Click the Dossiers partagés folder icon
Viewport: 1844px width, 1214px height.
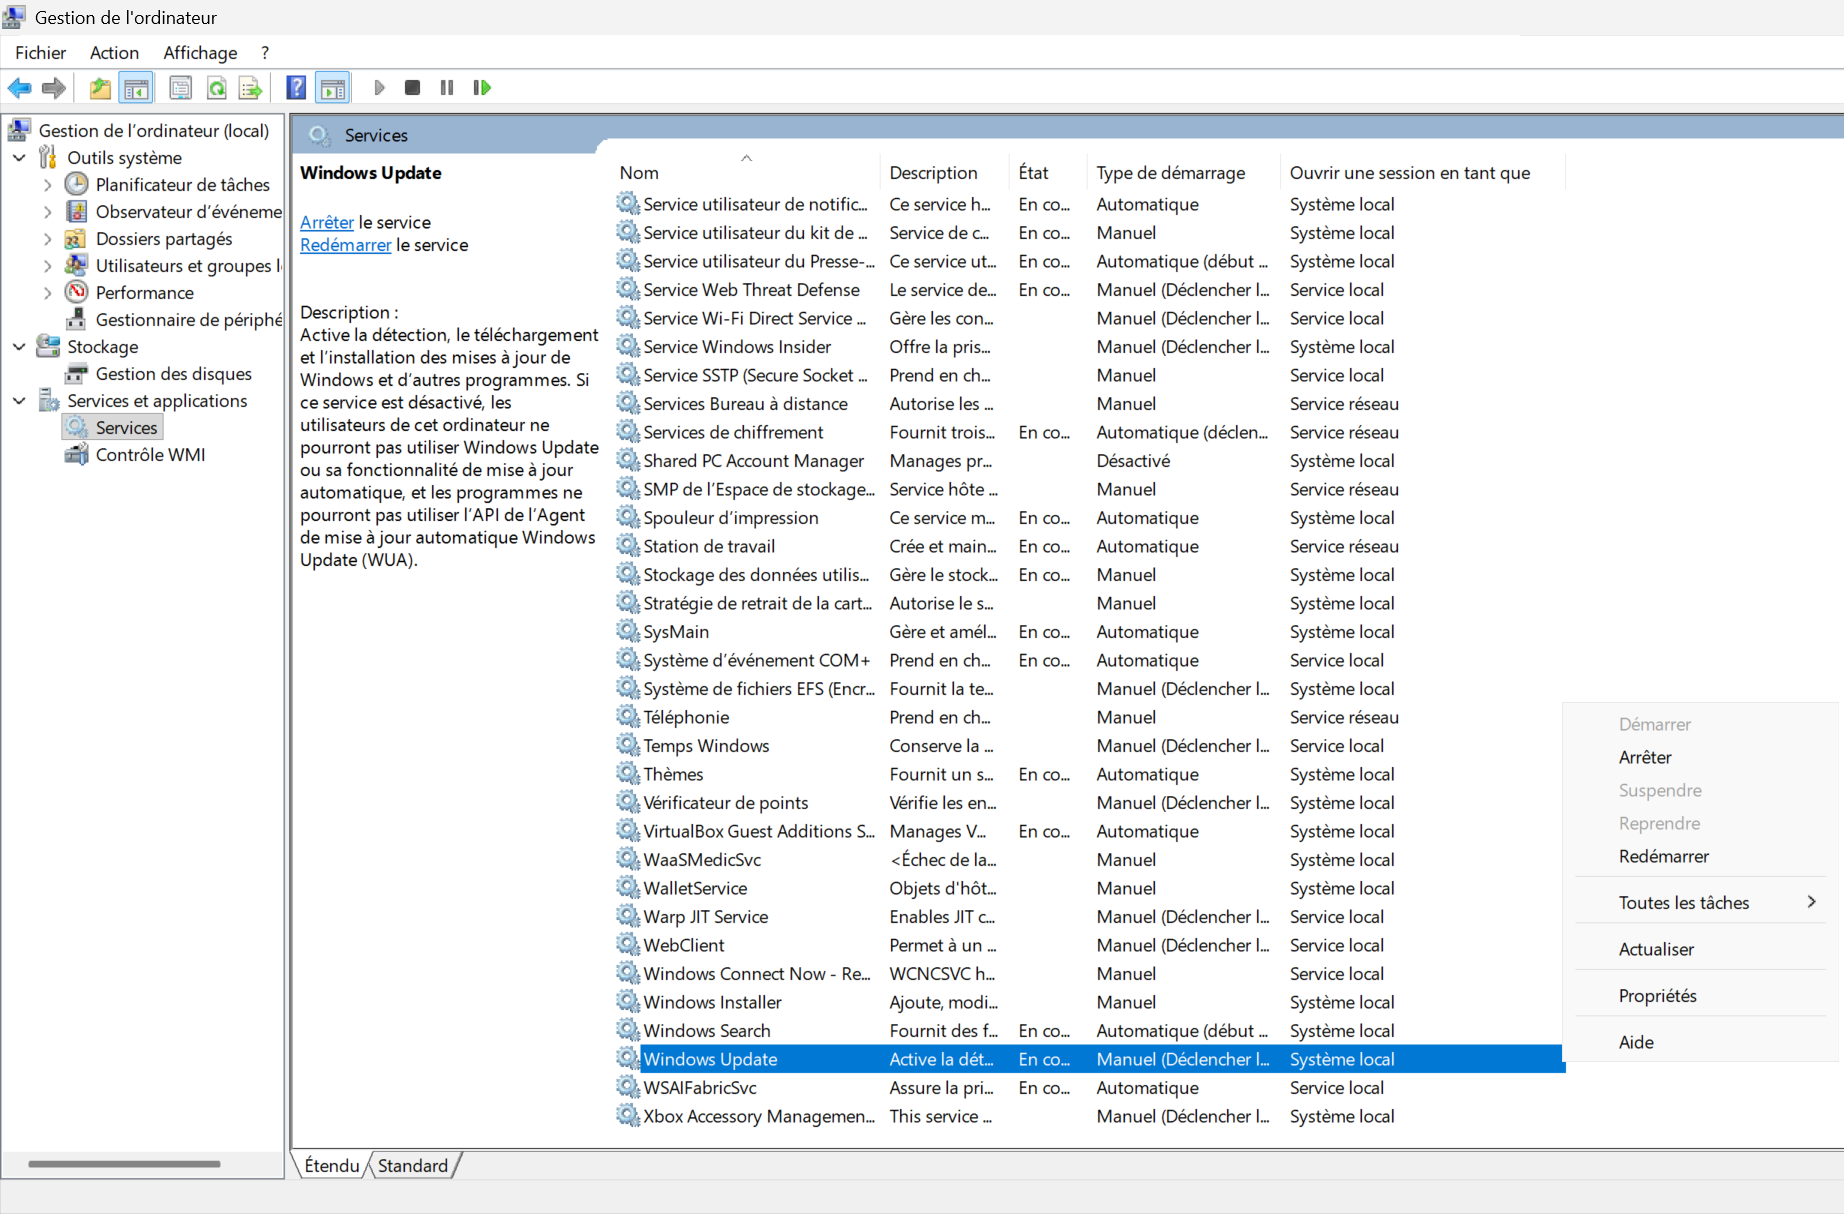[75, 238]
